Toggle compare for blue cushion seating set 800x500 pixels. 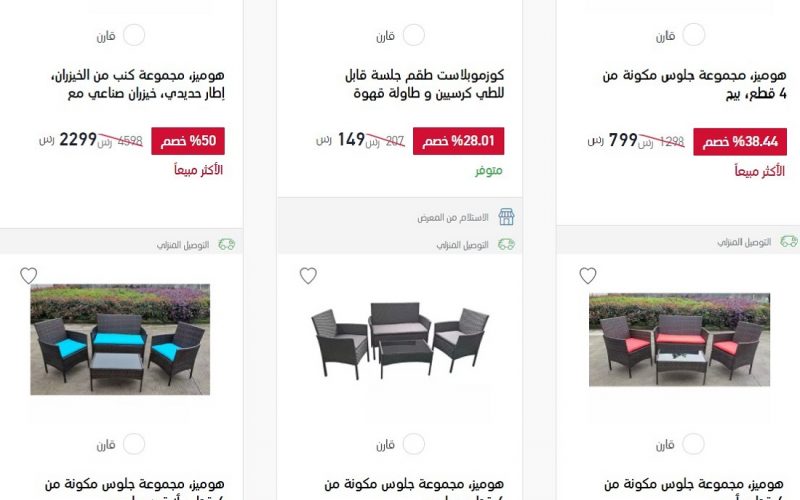pyautogui.click(x=134, y=444)
